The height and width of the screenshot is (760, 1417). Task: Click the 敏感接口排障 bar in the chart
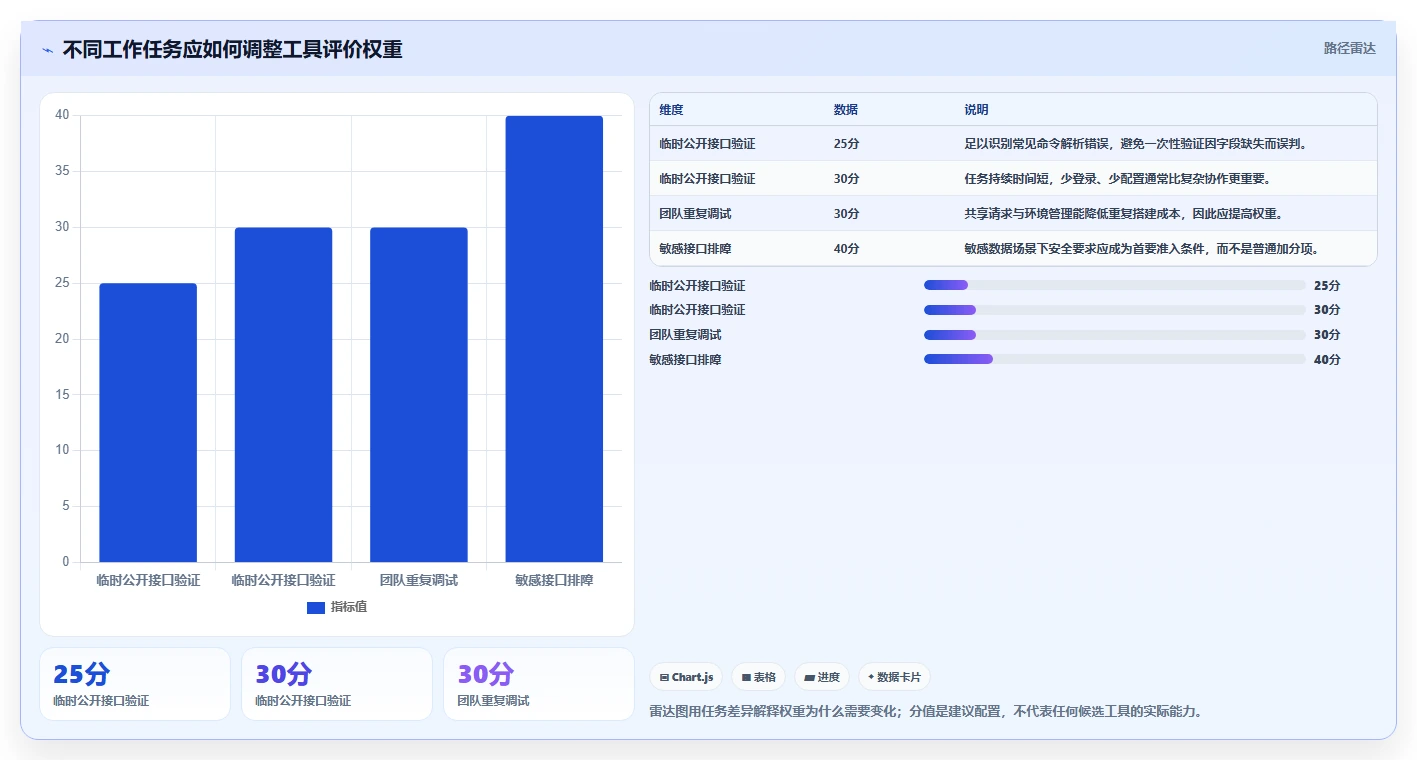554,339
